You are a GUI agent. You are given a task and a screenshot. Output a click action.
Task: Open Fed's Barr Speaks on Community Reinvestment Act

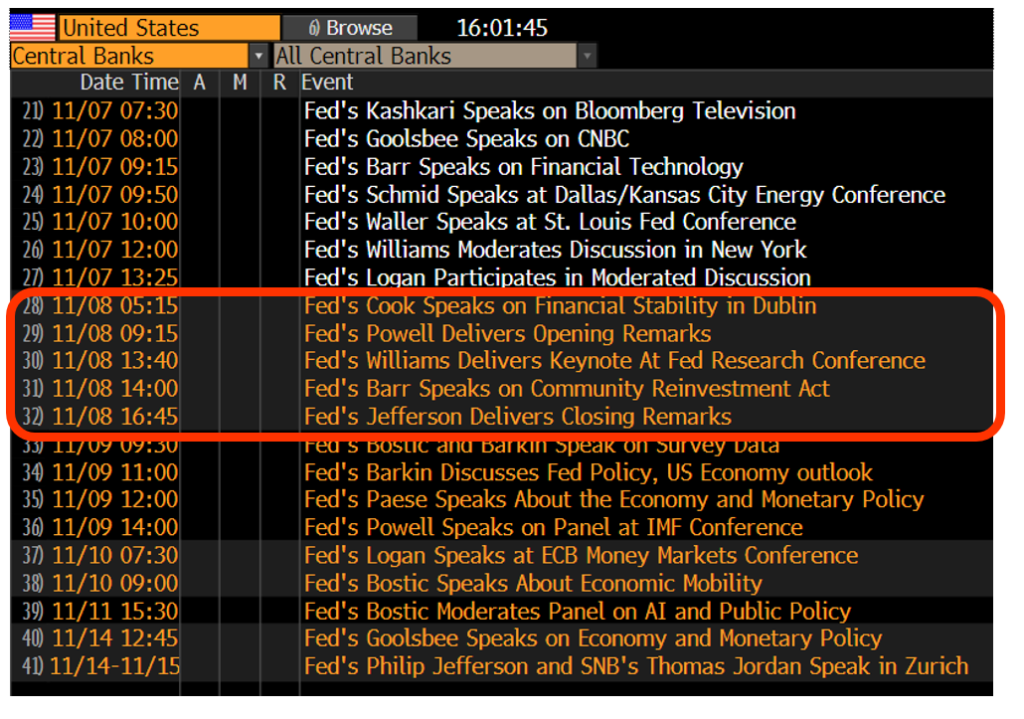click(567, 389)
